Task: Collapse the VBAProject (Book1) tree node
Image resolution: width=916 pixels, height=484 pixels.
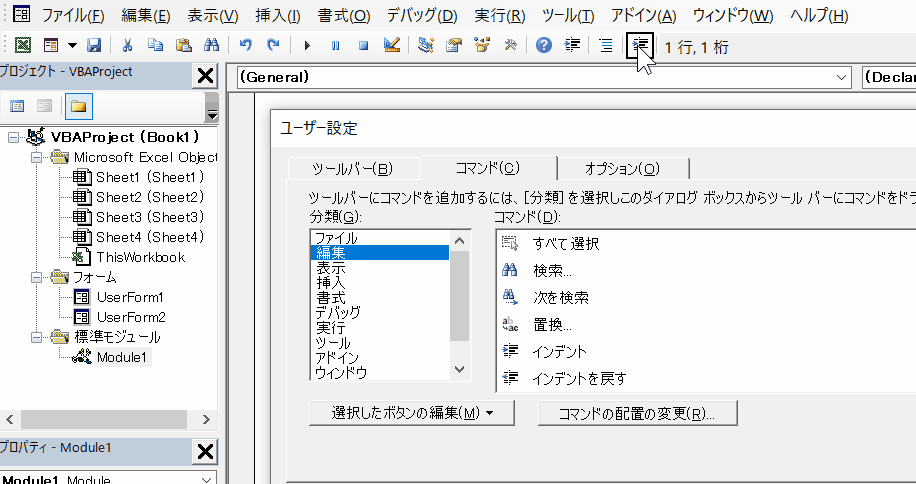Action: pyautogui.click(x=13, y=137)
